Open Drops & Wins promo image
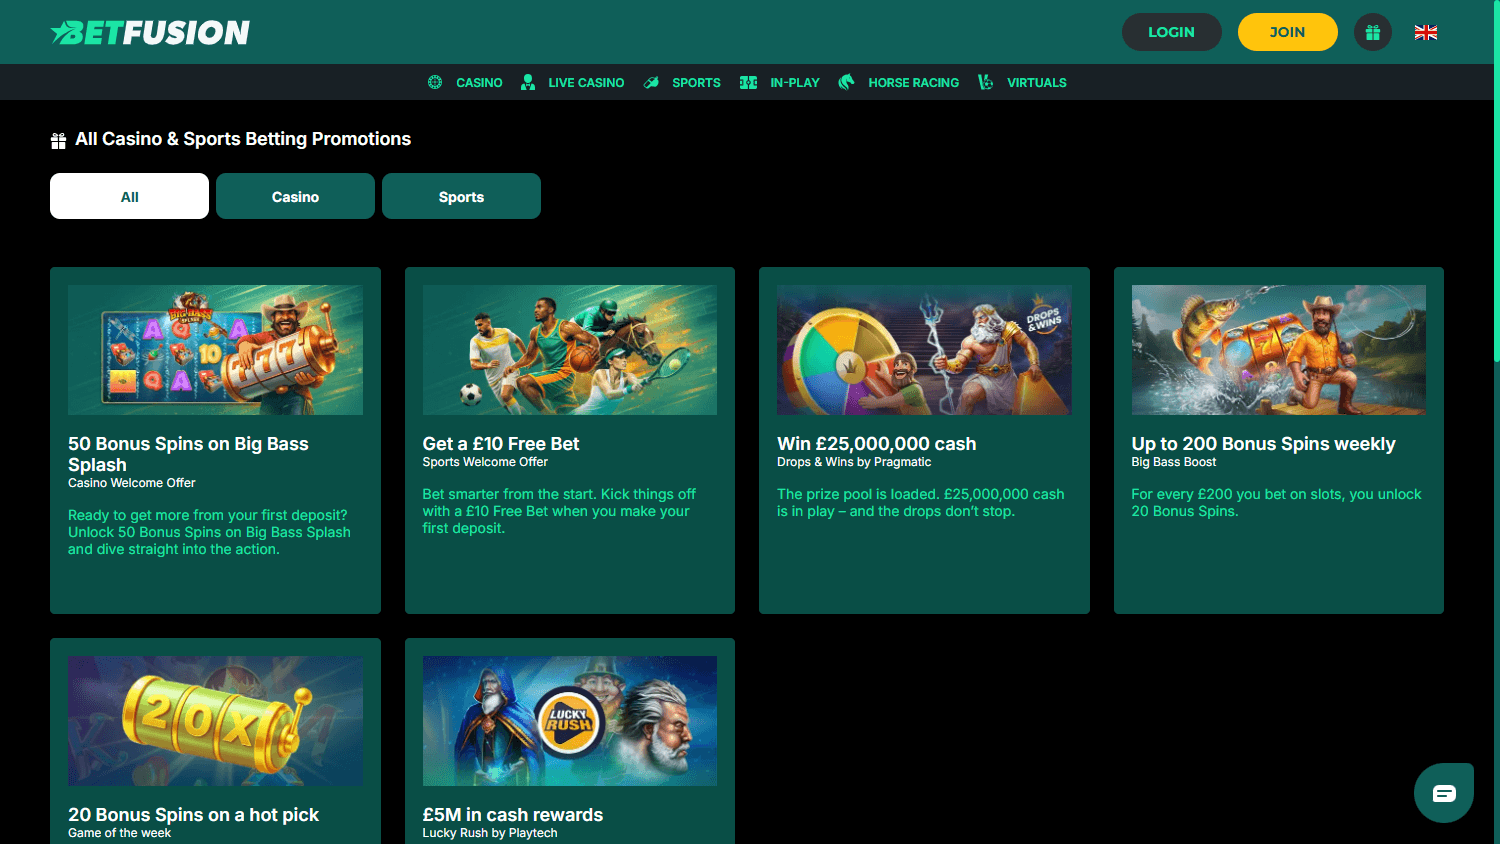The width and height of the screenshot is (1500, 844). click(924, 350)
